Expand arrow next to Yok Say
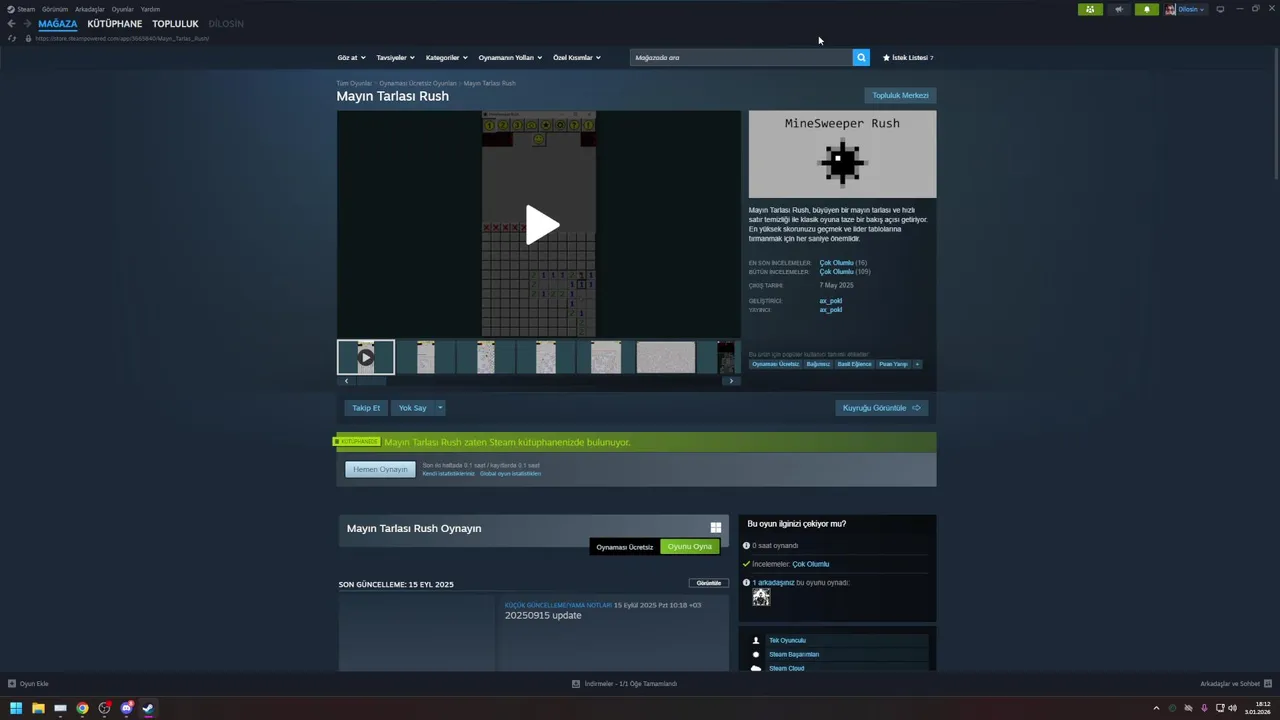The height and width of the screenshot is (720, 1280). (x=440, y=408)
